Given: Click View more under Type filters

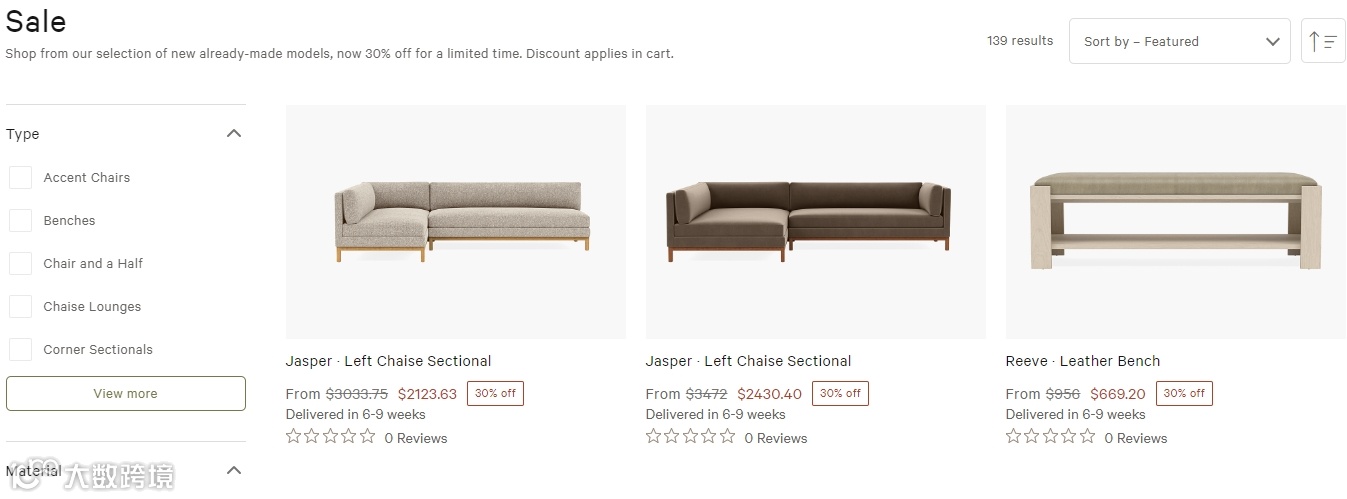Looking at the screenshot, I should pos(126,393).
